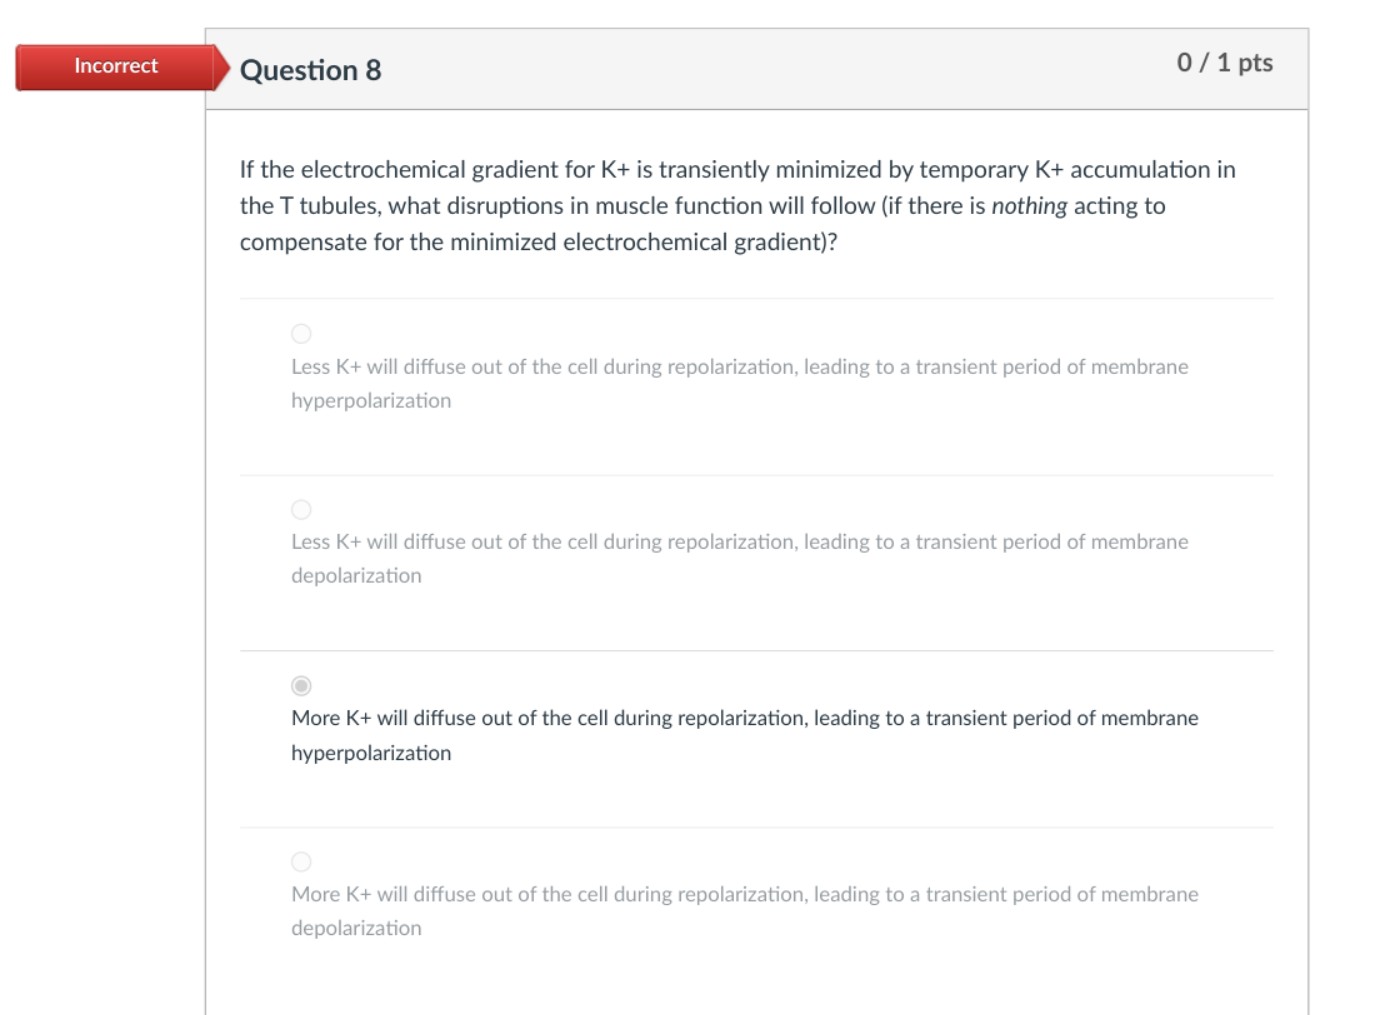Image resolution: width=1378 pixels, height=1015 pixels.
Task: Click the currently selected 'More K+' hyperpolarization radio
Action: point(301,685)
